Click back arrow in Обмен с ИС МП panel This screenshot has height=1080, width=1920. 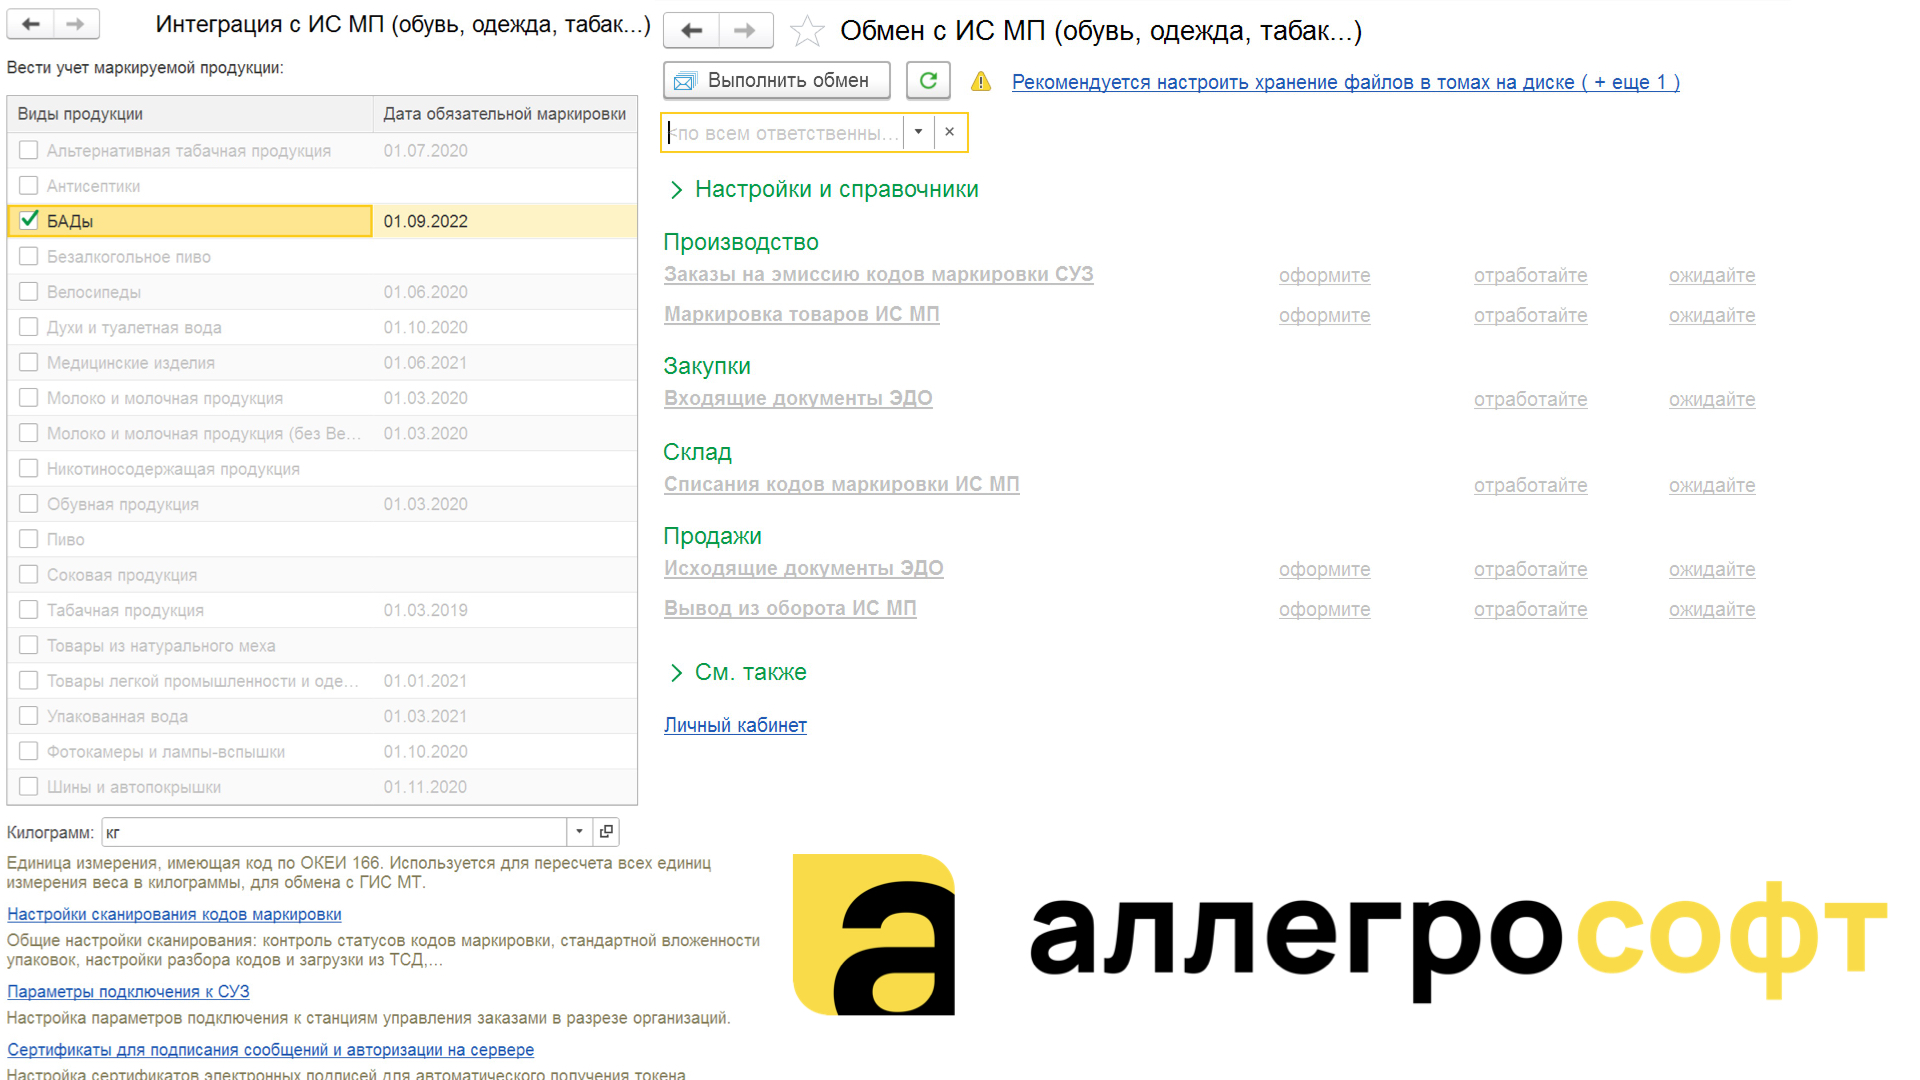(x=691, y=30)
